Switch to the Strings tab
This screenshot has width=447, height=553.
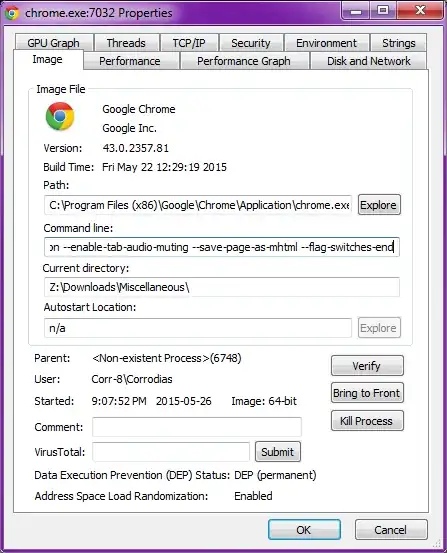pos(399,43)
